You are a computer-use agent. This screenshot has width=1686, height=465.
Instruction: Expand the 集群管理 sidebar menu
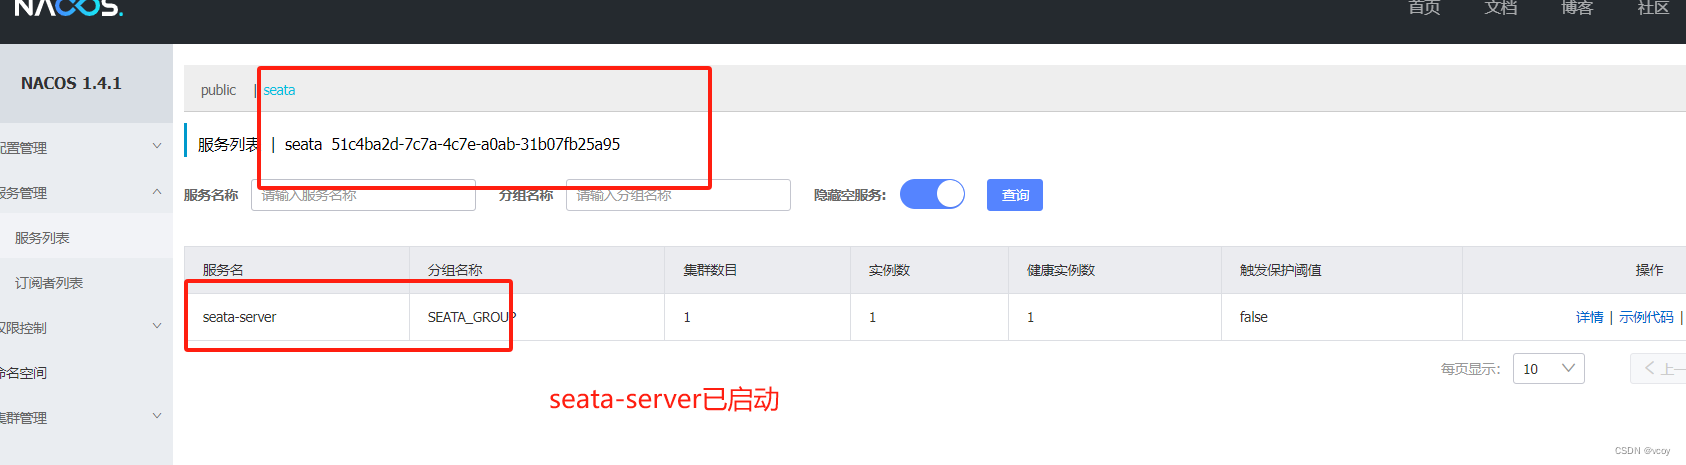[86, 417]
